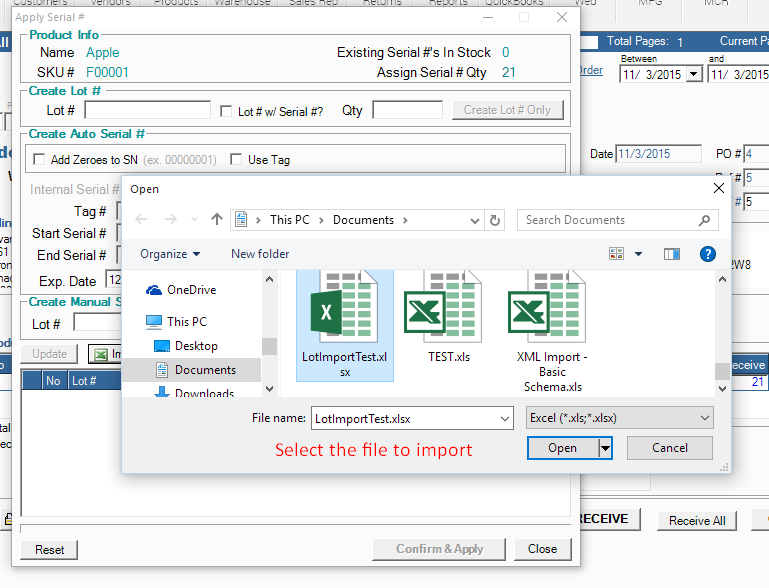Click the Refresh icon in address bar
This screenshot has width=769, height=588.
pos(496,220)
